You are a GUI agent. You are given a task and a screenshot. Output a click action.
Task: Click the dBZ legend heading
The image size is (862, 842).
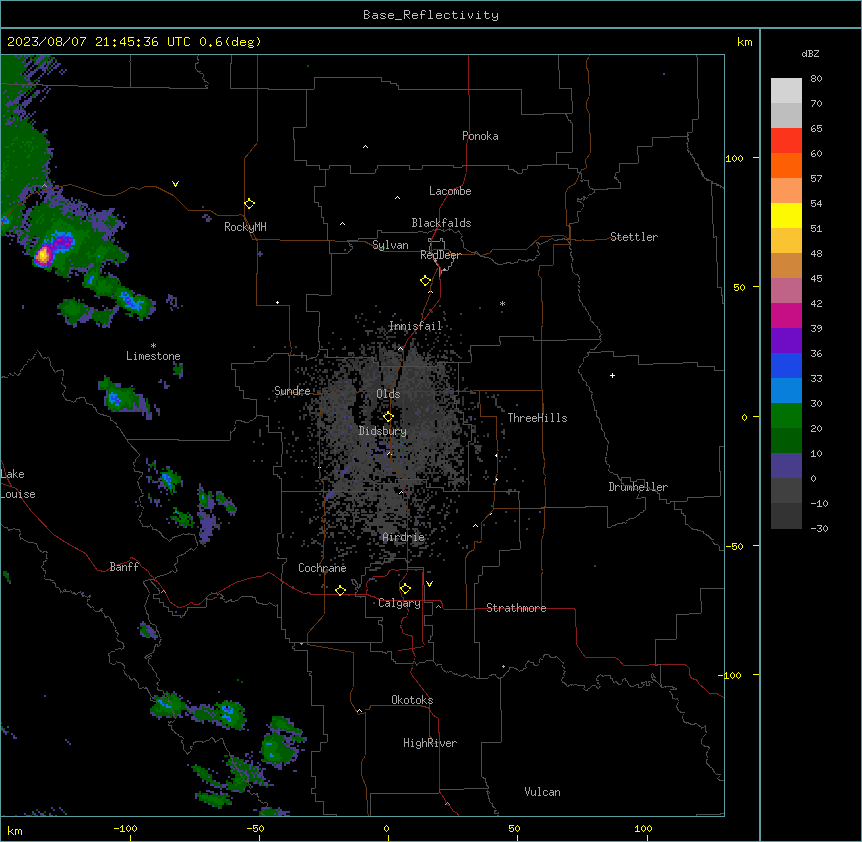click(810, 53)
